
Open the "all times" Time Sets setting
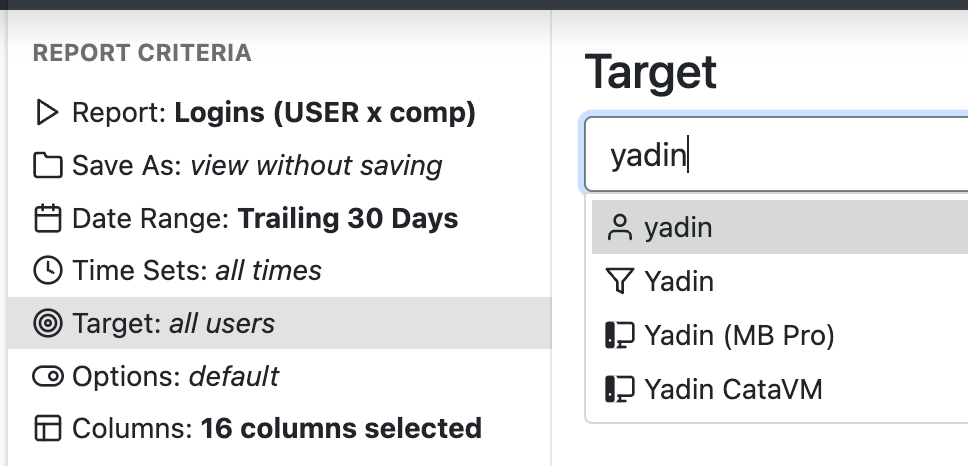click(268, 271)
